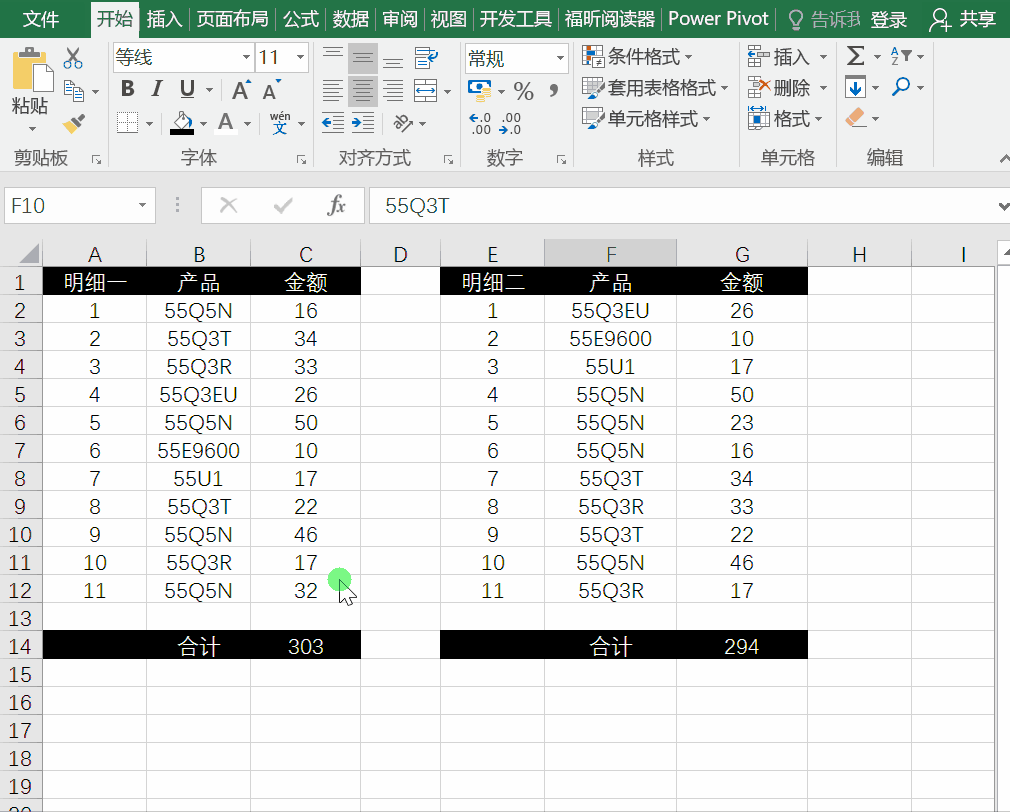Open the font size 11 dropdown
The height and width of the screenshot is (812, 1010).
pos(300,57)
